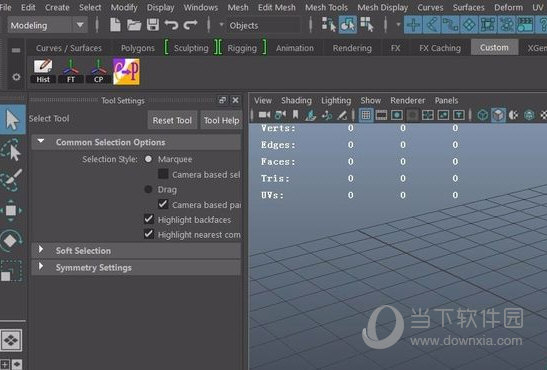Click the New Scene icon
Viewport: 547px width, 370px height.
115,25
